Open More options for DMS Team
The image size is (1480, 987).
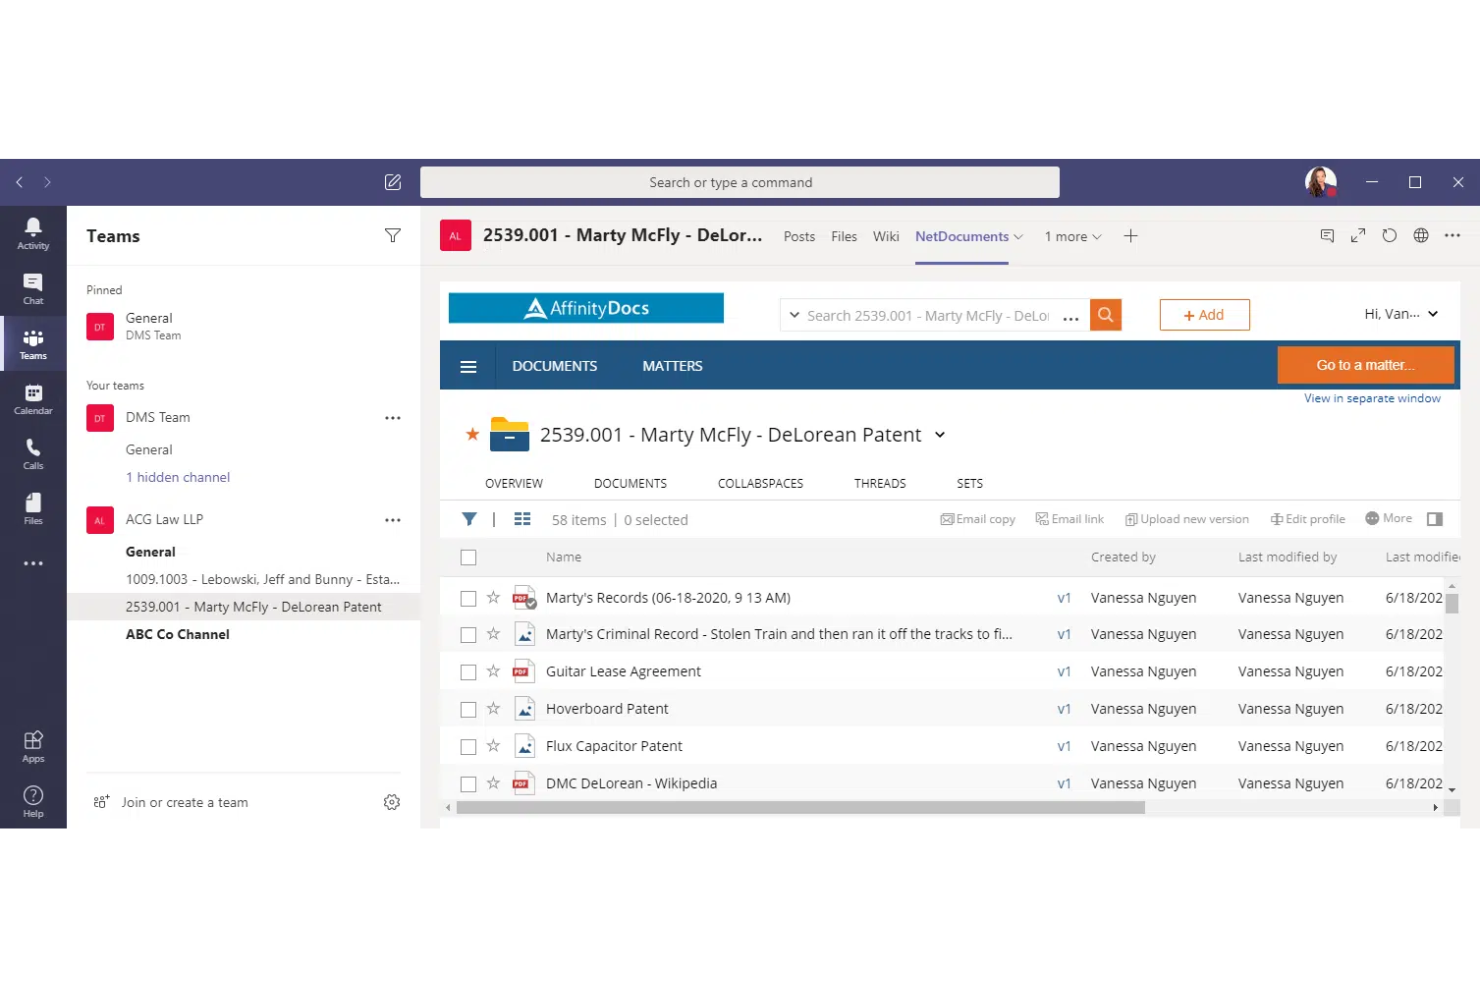[393, 418]
